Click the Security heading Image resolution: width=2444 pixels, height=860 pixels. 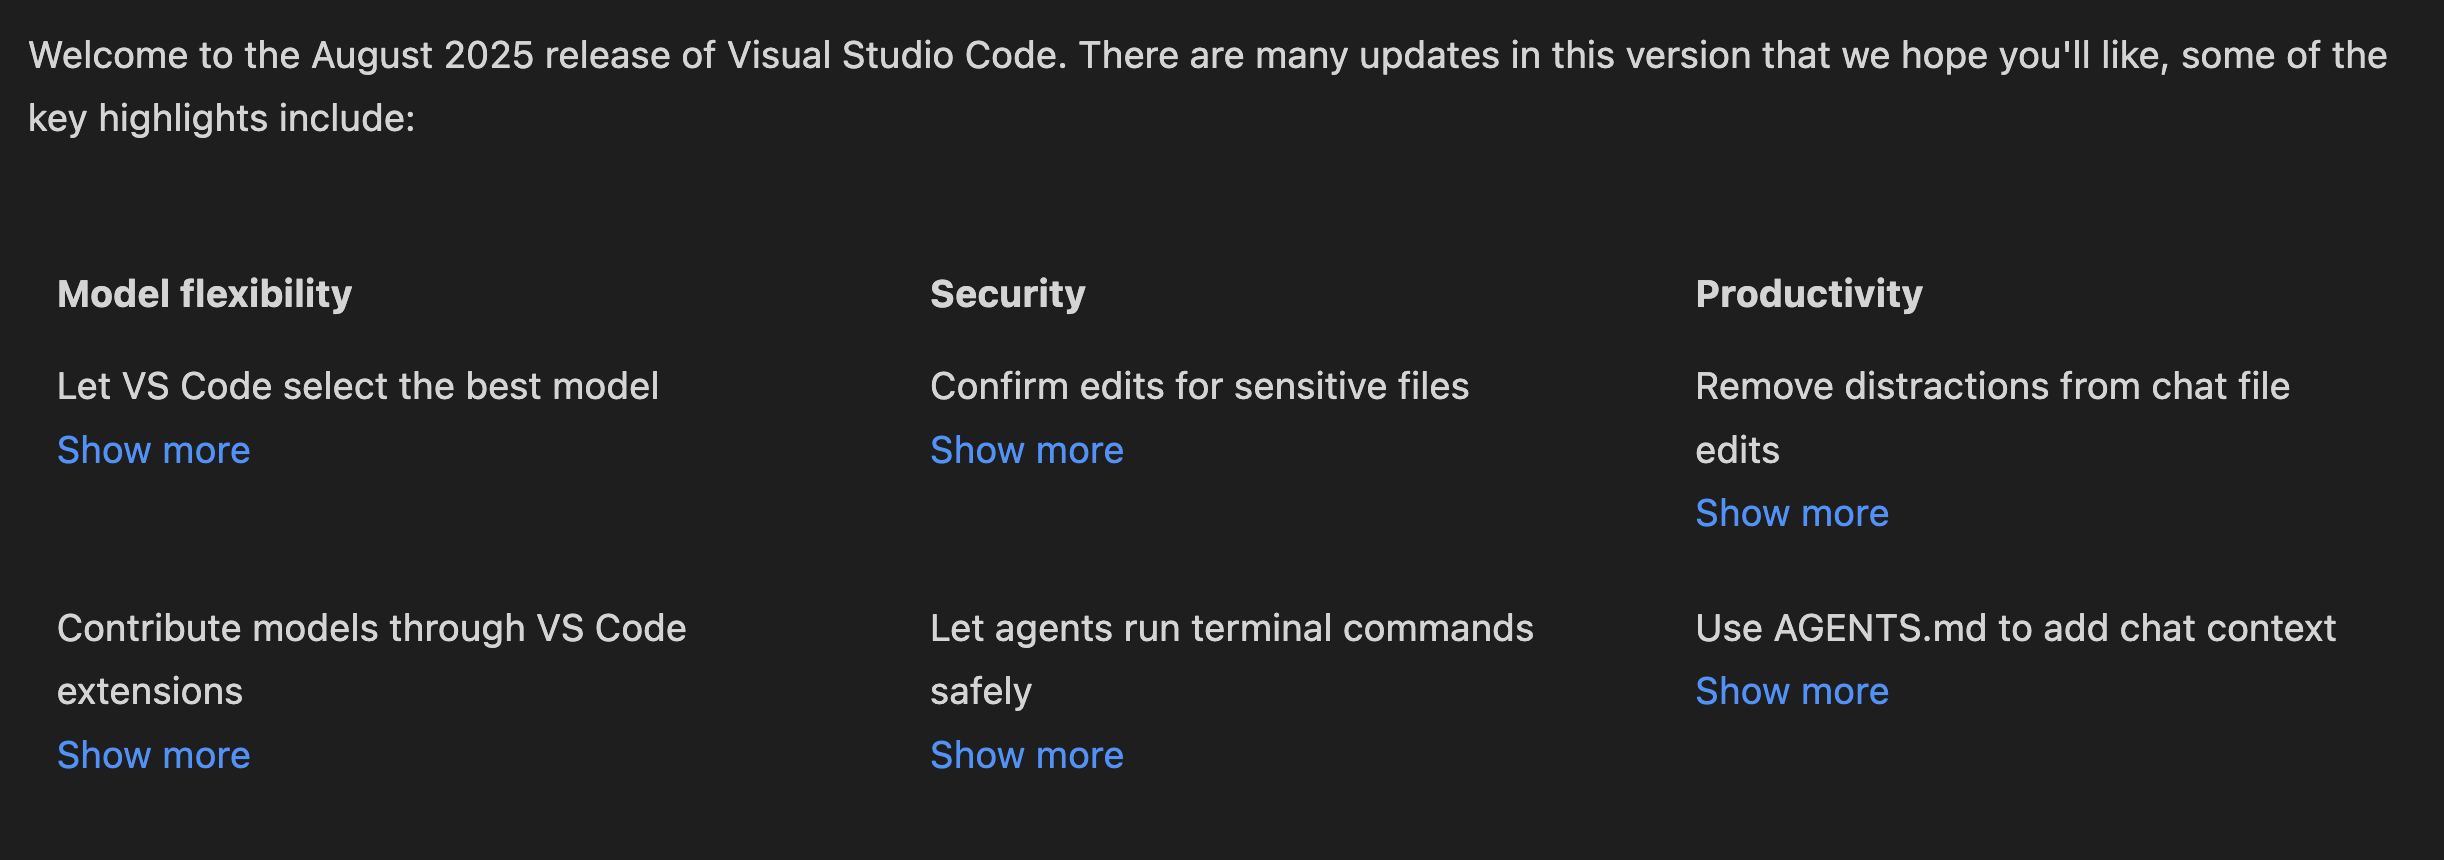[1007, 294]
